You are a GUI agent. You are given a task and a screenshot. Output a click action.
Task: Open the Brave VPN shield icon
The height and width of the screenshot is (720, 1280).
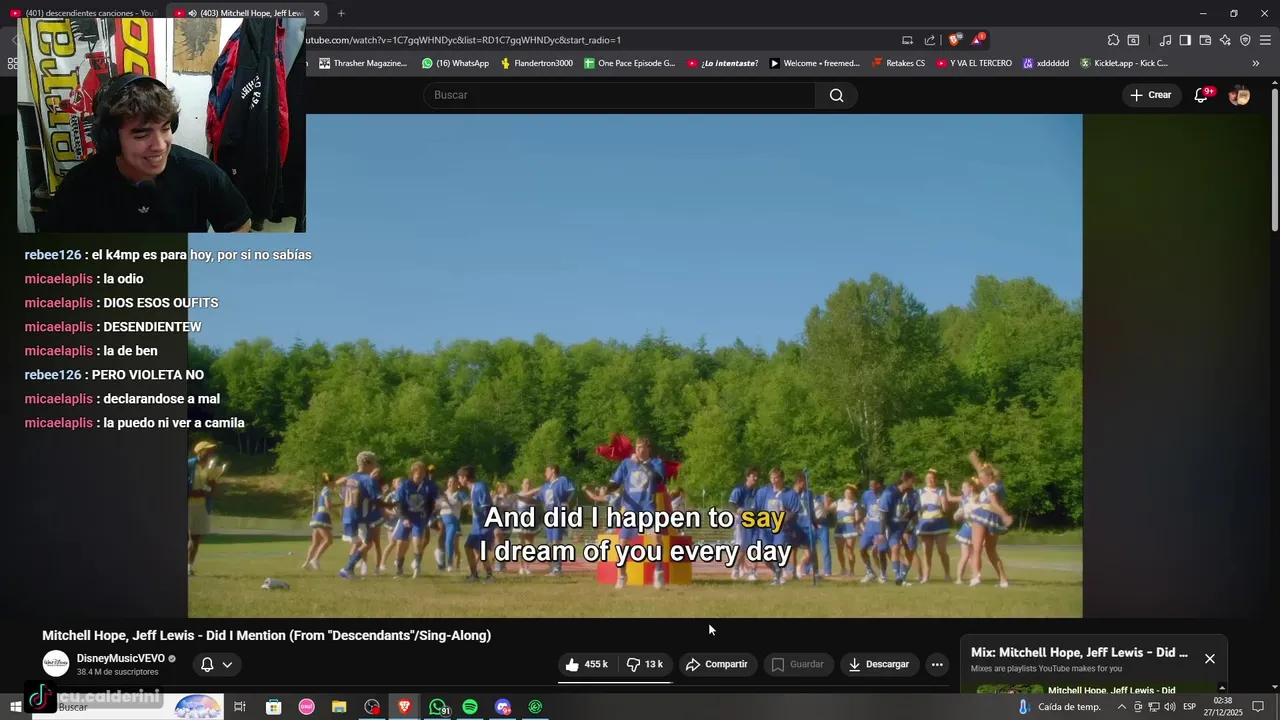pyautogui.click(x=1245, y=40)
